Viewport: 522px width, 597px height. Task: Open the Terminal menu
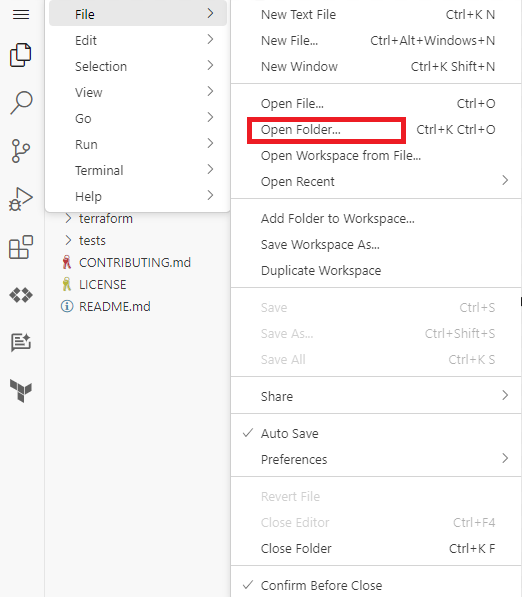point(138,170)
